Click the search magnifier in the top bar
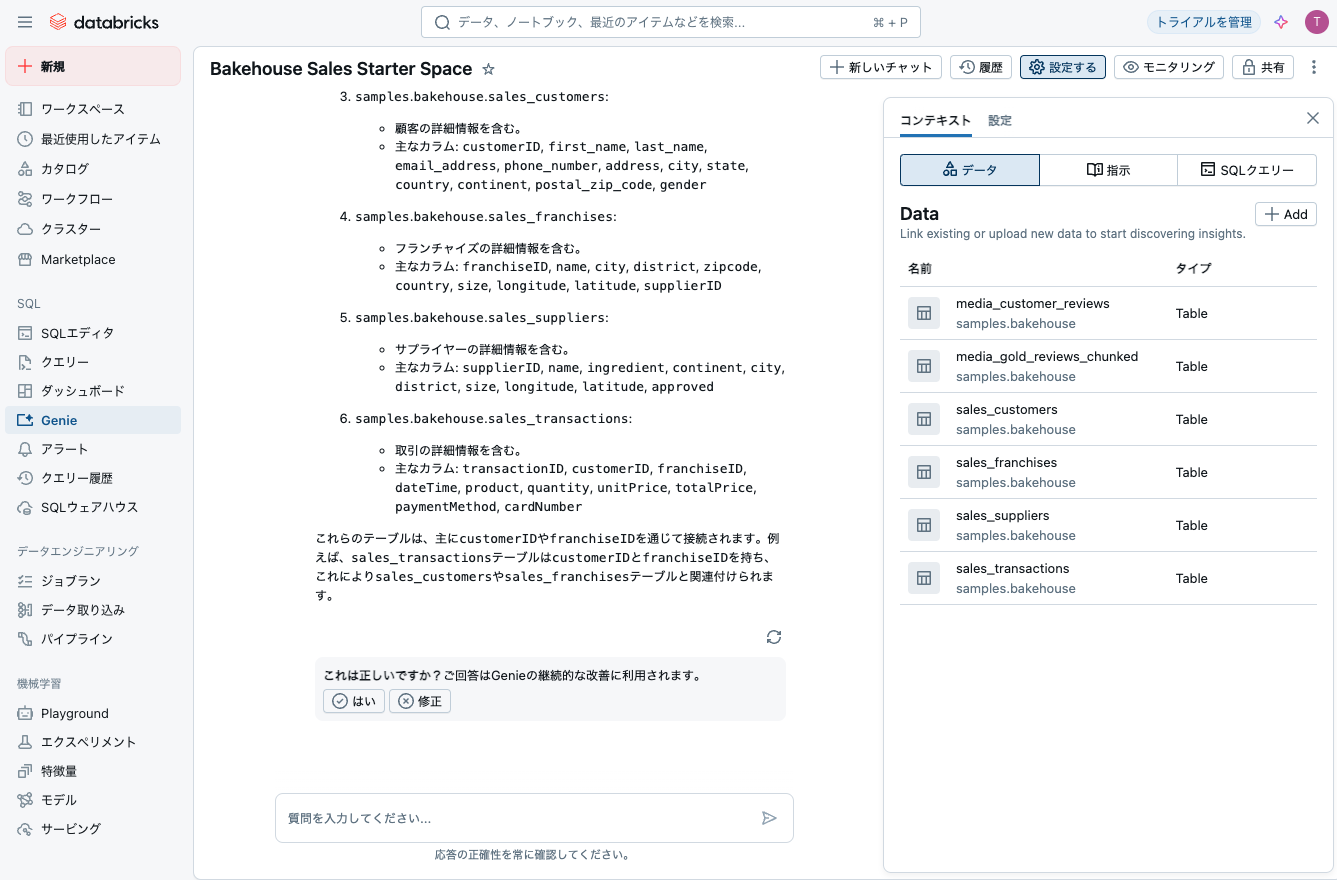The width and height of the screenshot is (1337, 880). pyautogui.click(x=441, y=21)
